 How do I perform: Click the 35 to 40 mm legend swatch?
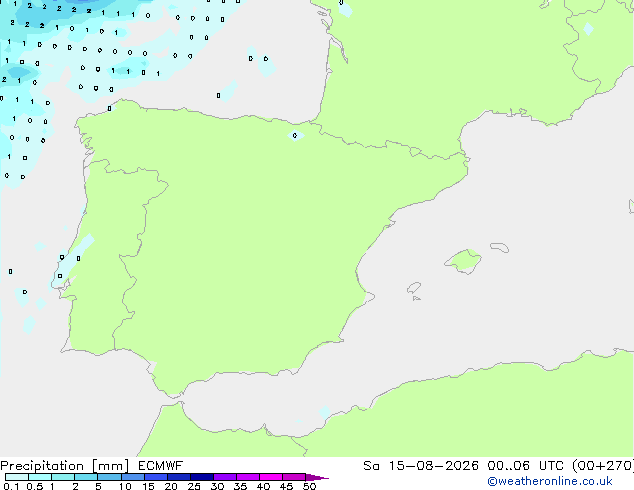tap(247, 477)
